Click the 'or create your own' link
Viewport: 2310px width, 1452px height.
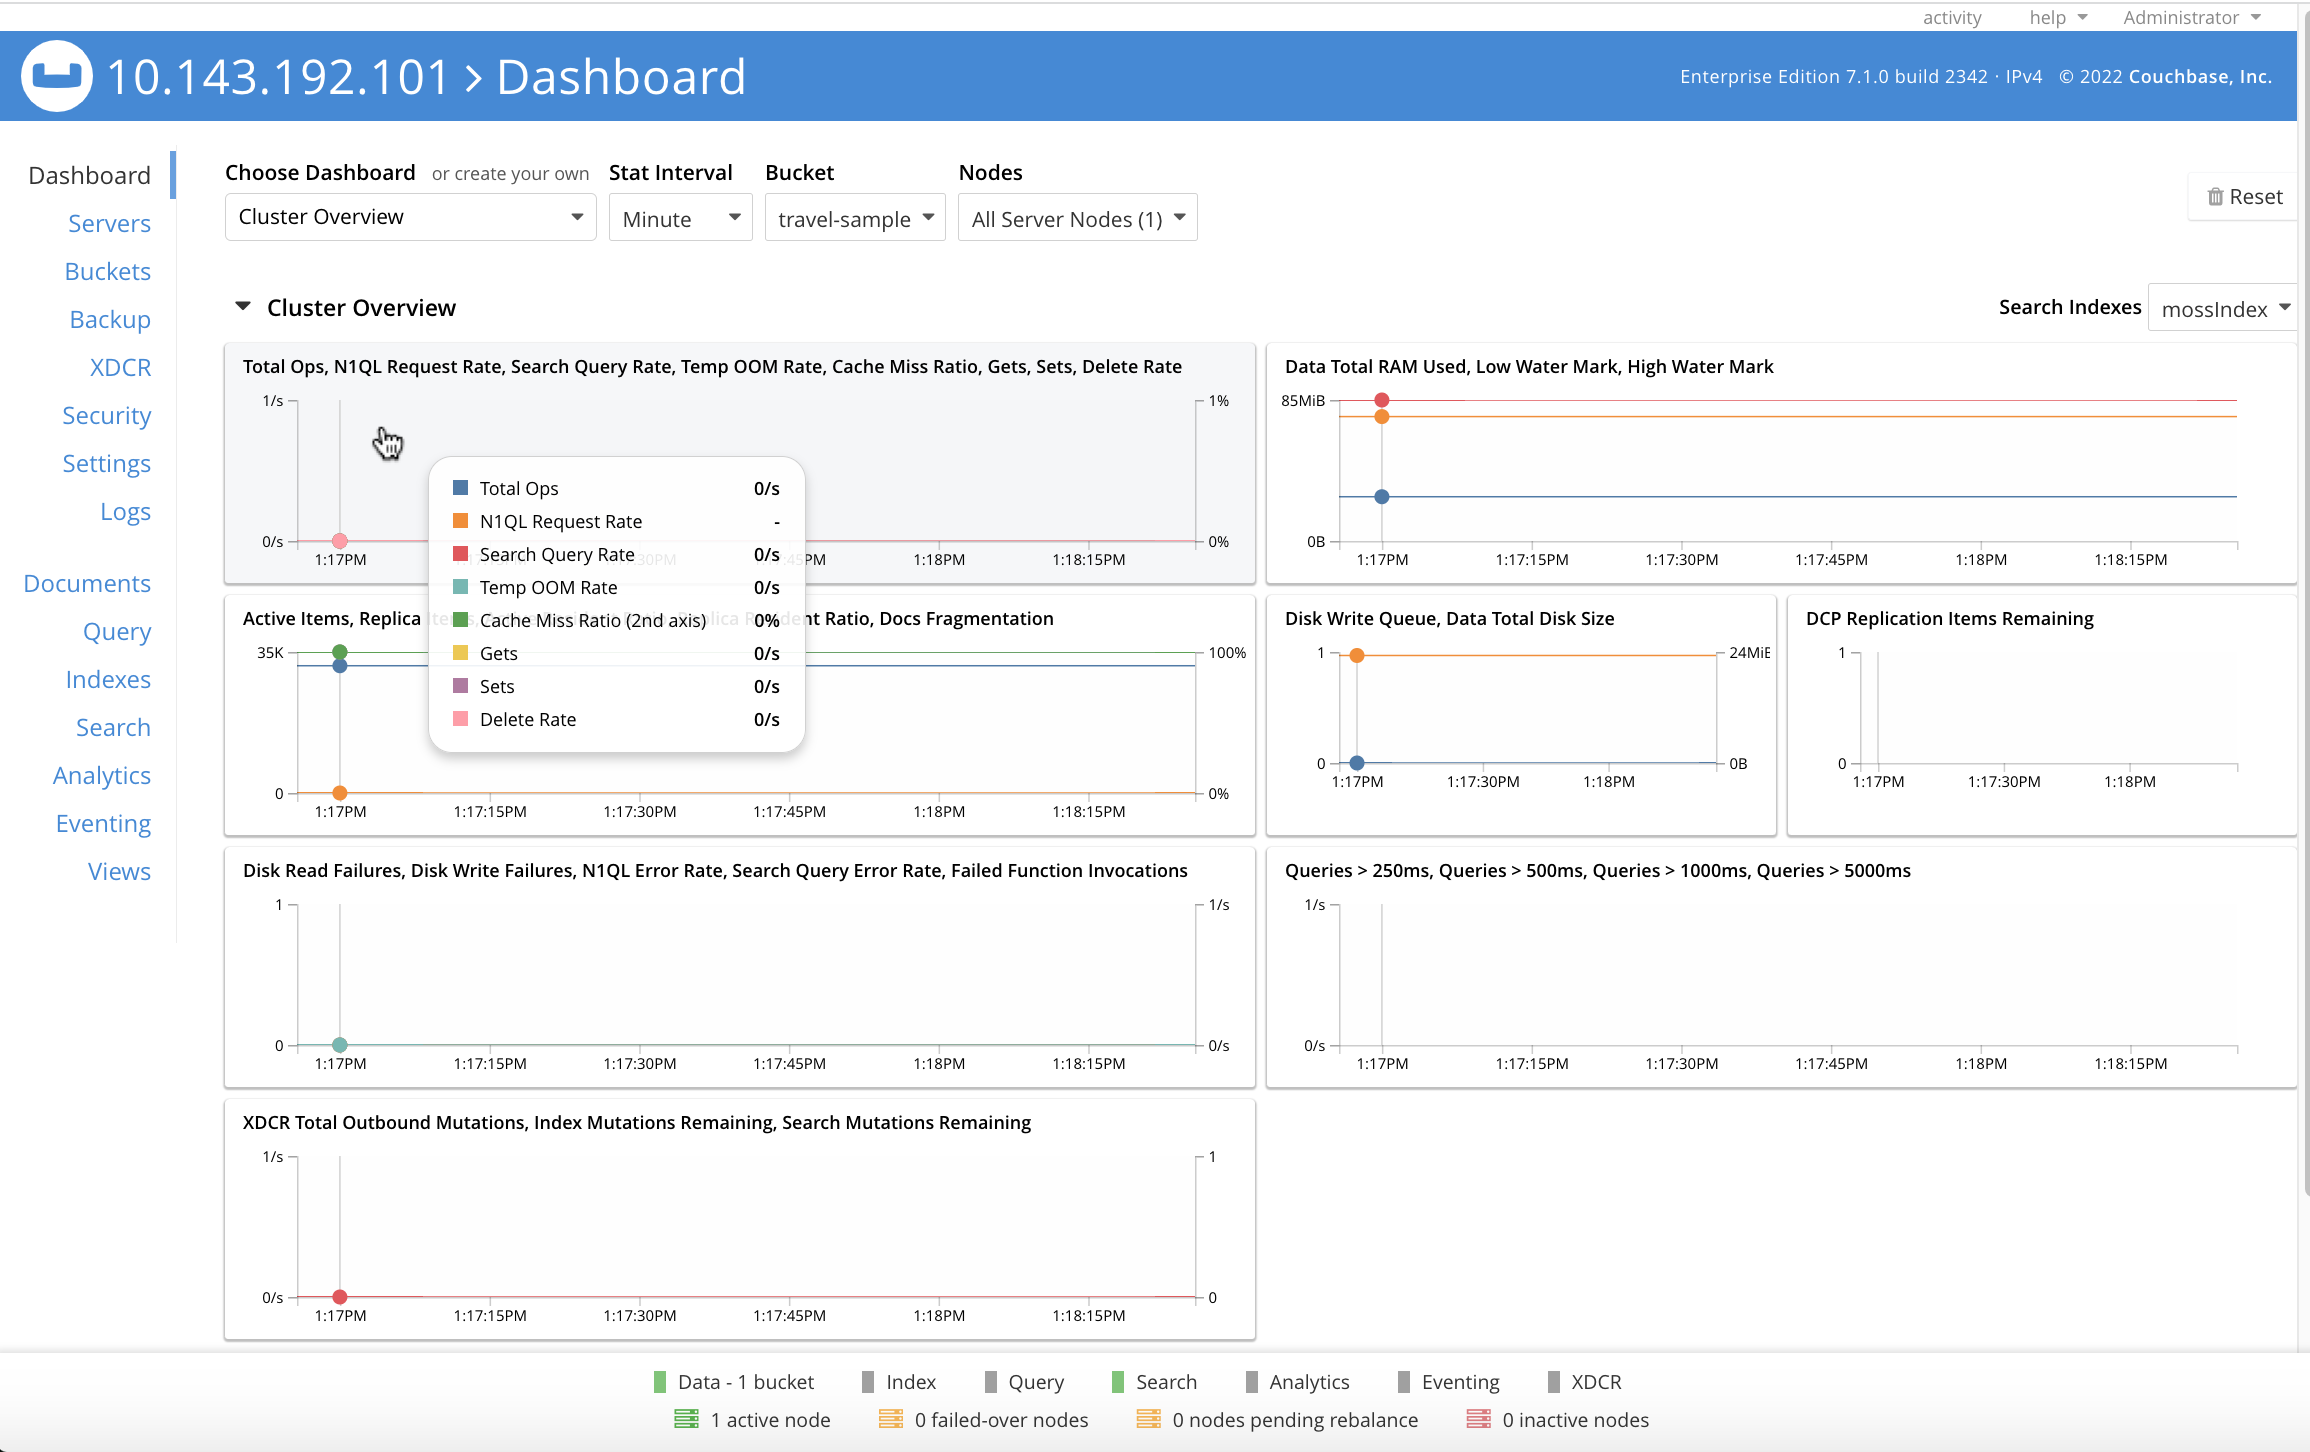pos(510,173)
